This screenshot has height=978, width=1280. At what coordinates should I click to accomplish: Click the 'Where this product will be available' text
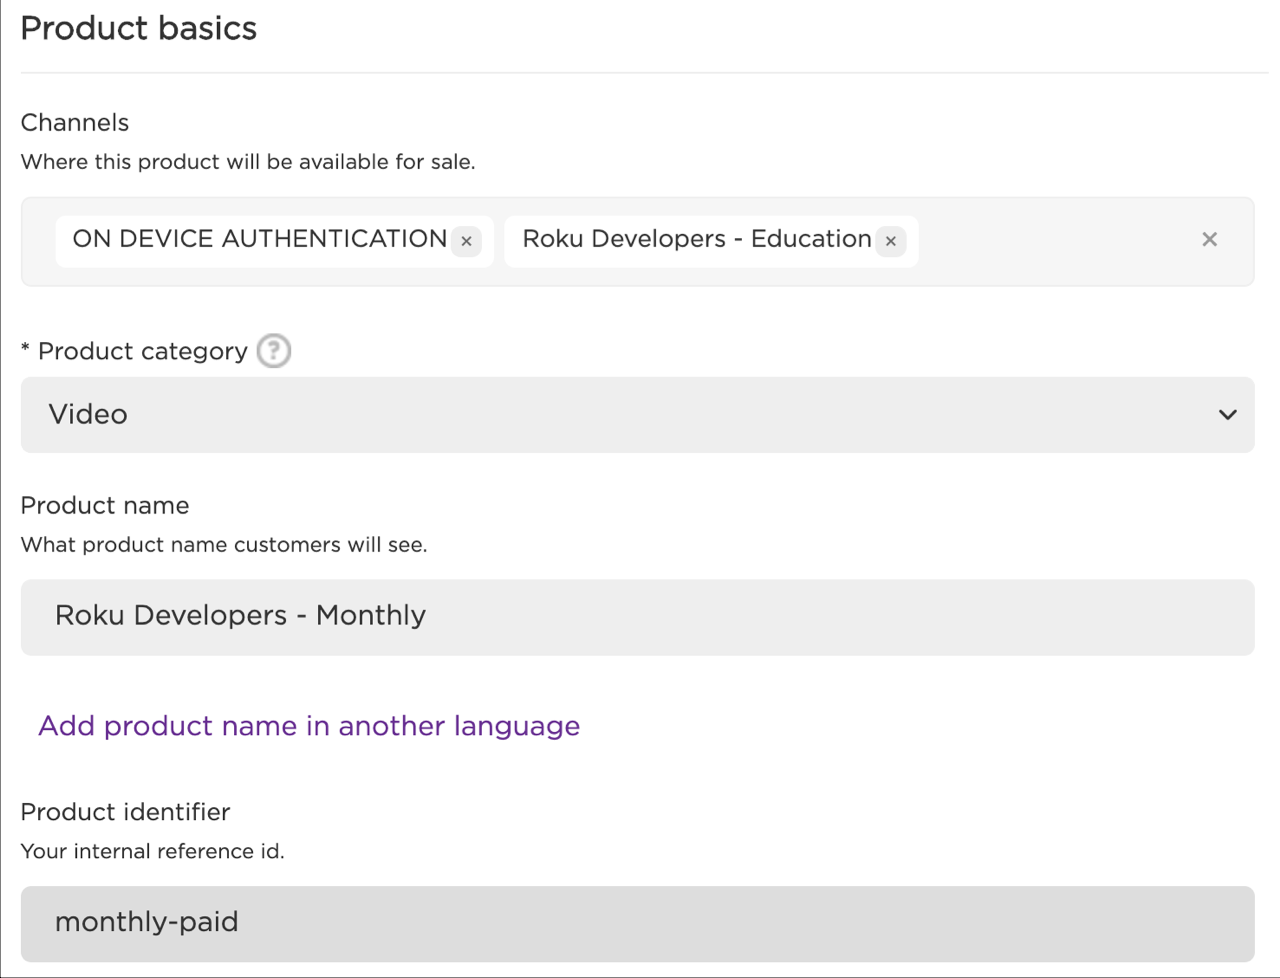[x=247, y=162]
